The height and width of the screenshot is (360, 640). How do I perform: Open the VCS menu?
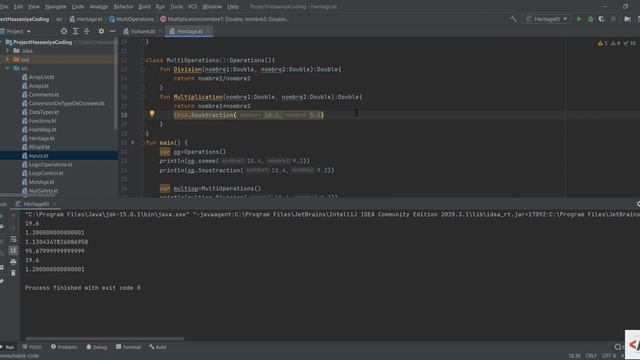(x=192, y=7)
